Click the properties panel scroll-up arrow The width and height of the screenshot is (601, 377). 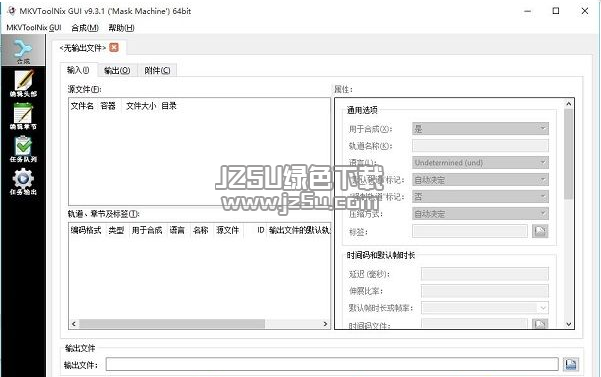(569, 104)
